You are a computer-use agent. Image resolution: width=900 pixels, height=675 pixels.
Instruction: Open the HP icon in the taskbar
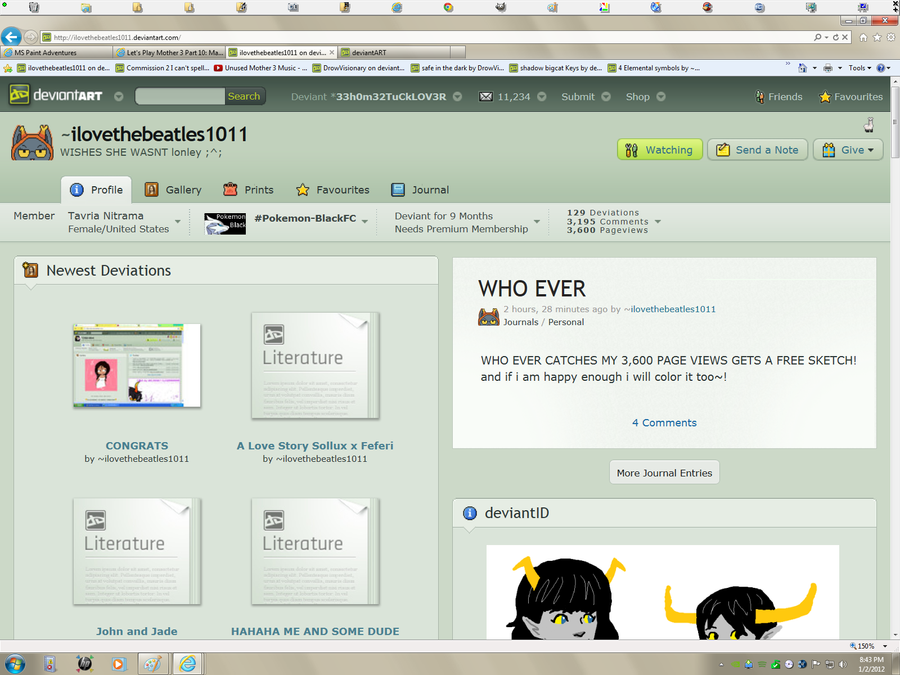pos(84,664)
